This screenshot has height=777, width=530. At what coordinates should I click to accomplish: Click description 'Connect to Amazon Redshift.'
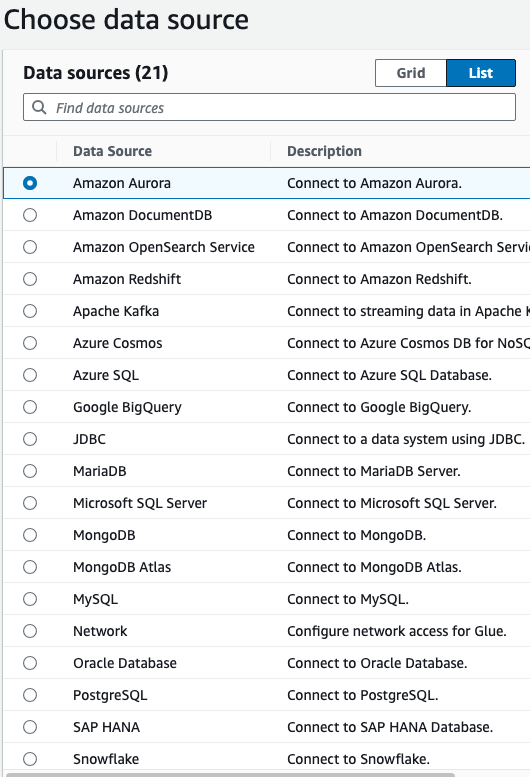pos(379,279)
